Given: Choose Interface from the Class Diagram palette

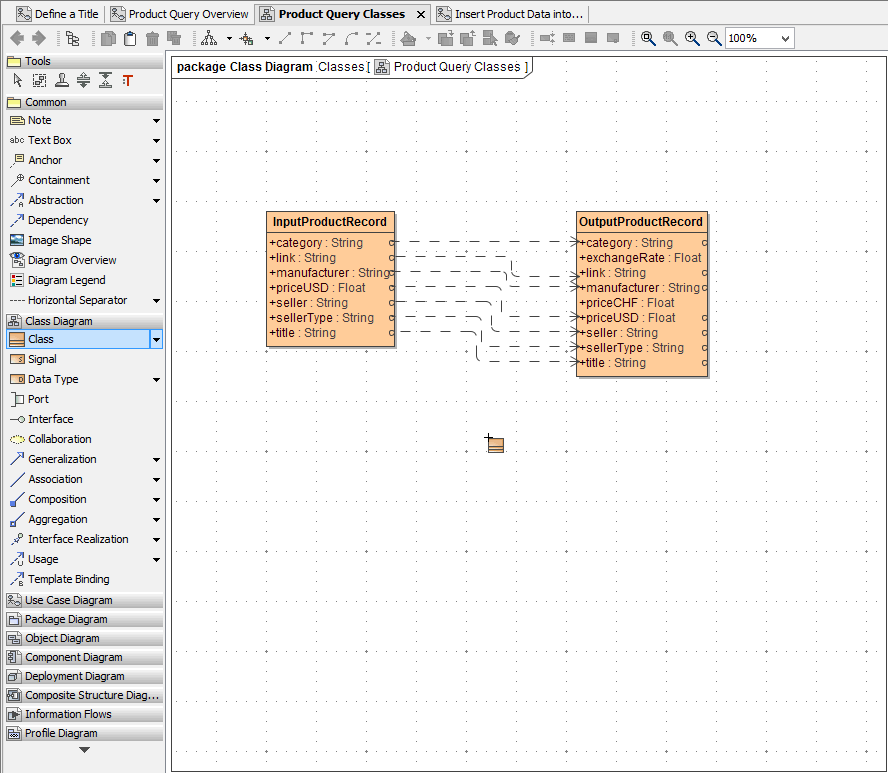Looking at the screenshot, I should [x=50, y=419].
